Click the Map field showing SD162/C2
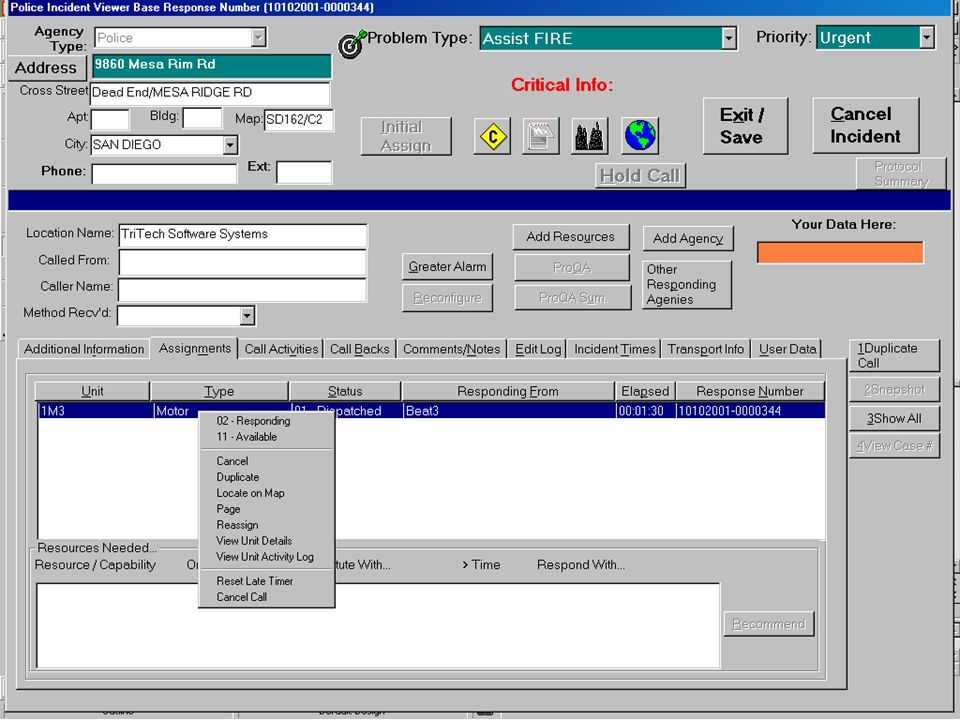Viewport: 960px width, 720px height. click(299, 119)
